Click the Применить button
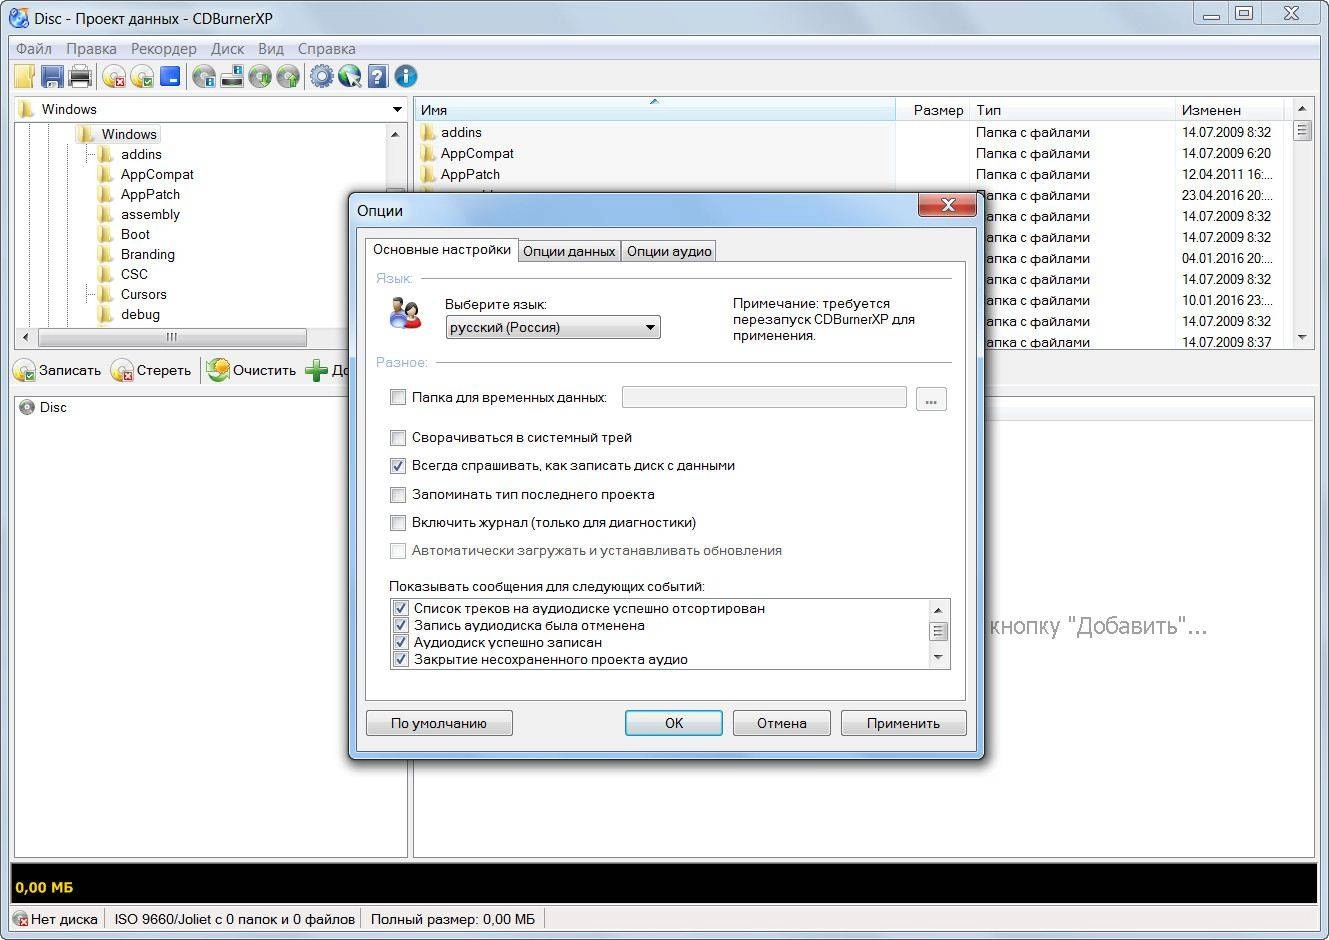1329x940 pixels. pos(903,723)
